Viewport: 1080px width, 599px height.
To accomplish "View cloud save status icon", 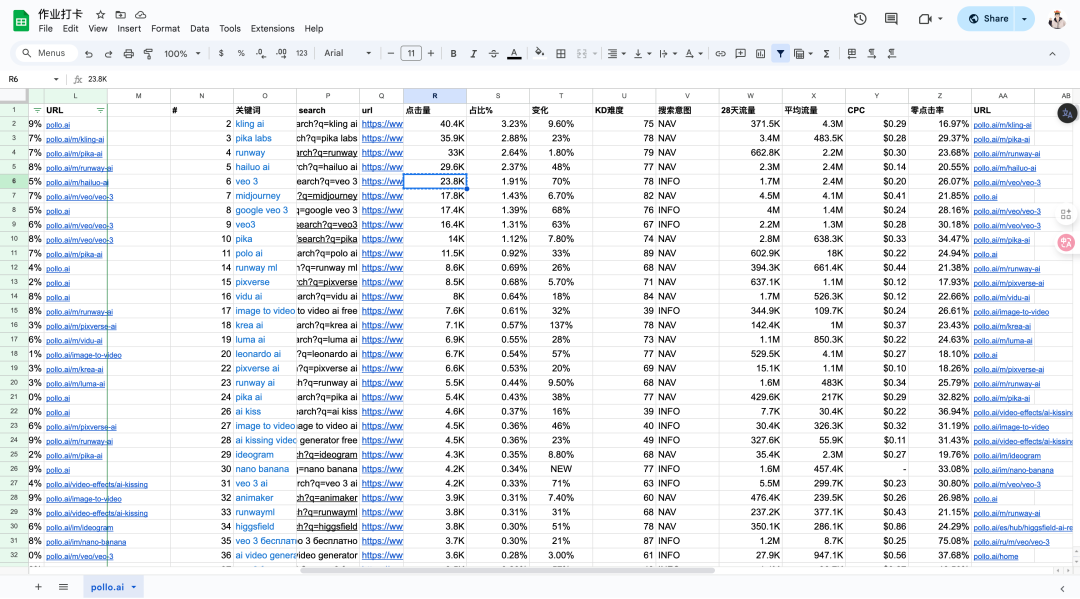I will click(x=141, y=14).
